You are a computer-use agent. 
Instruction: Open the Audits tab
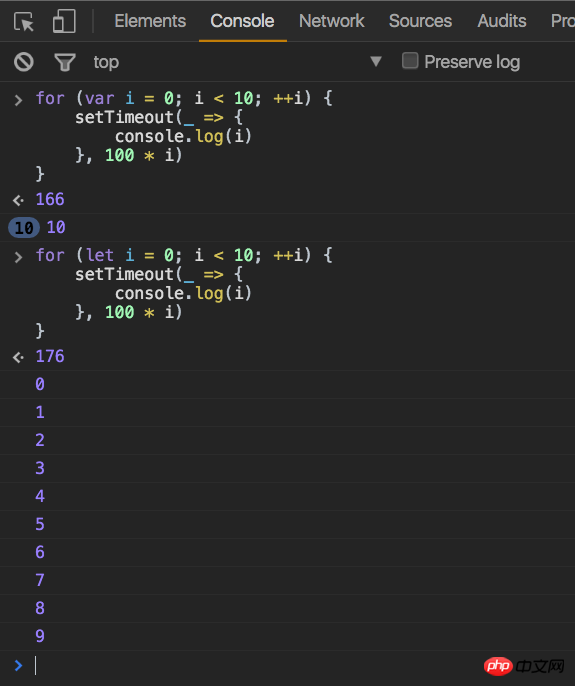pyautogui.click(x=502, y=21)
